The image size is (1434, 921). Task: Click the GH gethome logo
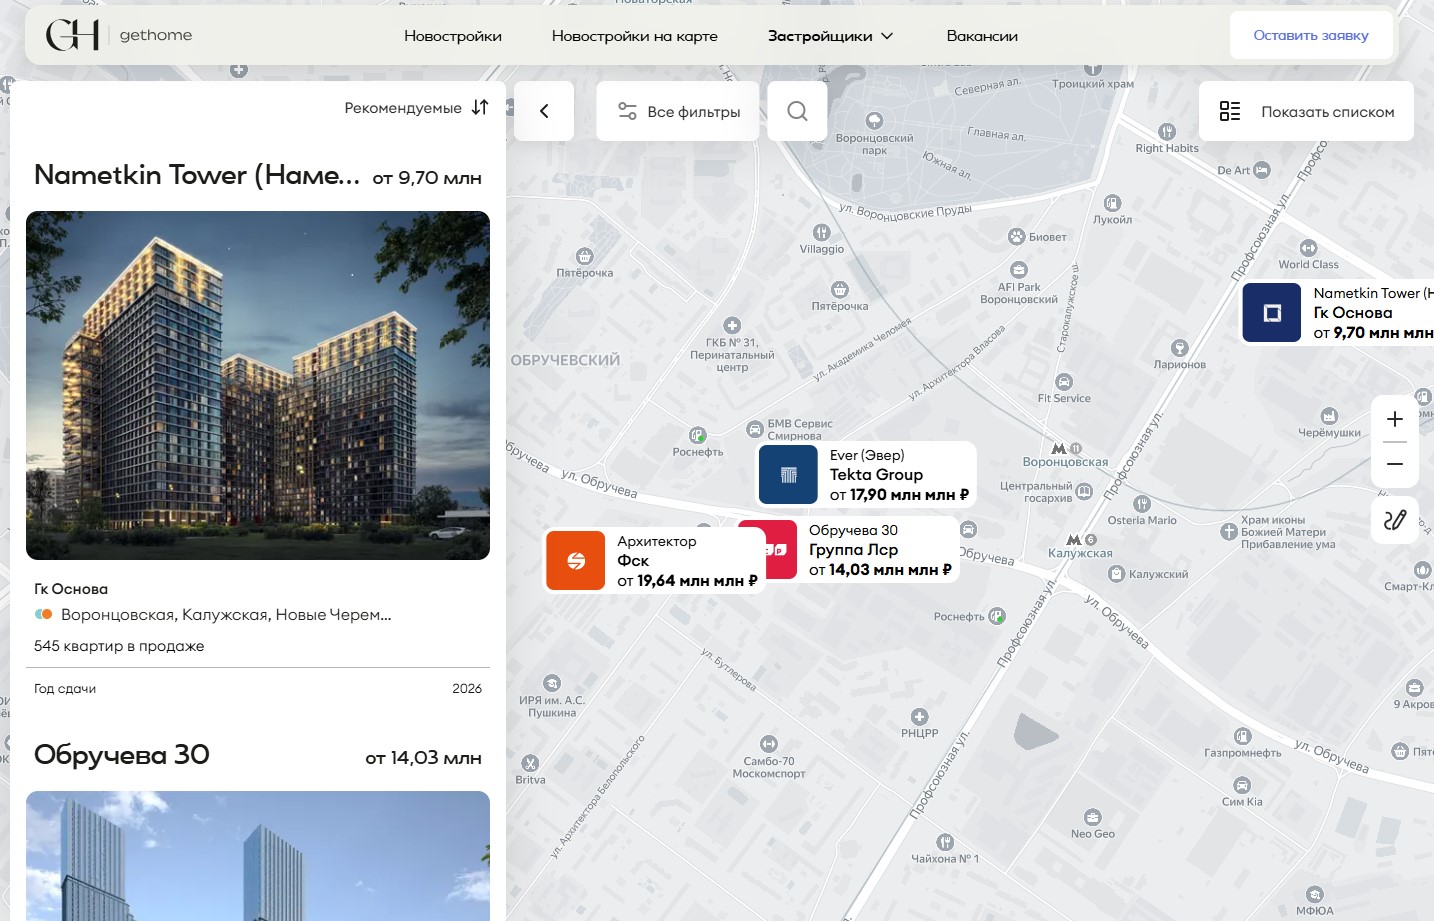(x=118, y=35)
